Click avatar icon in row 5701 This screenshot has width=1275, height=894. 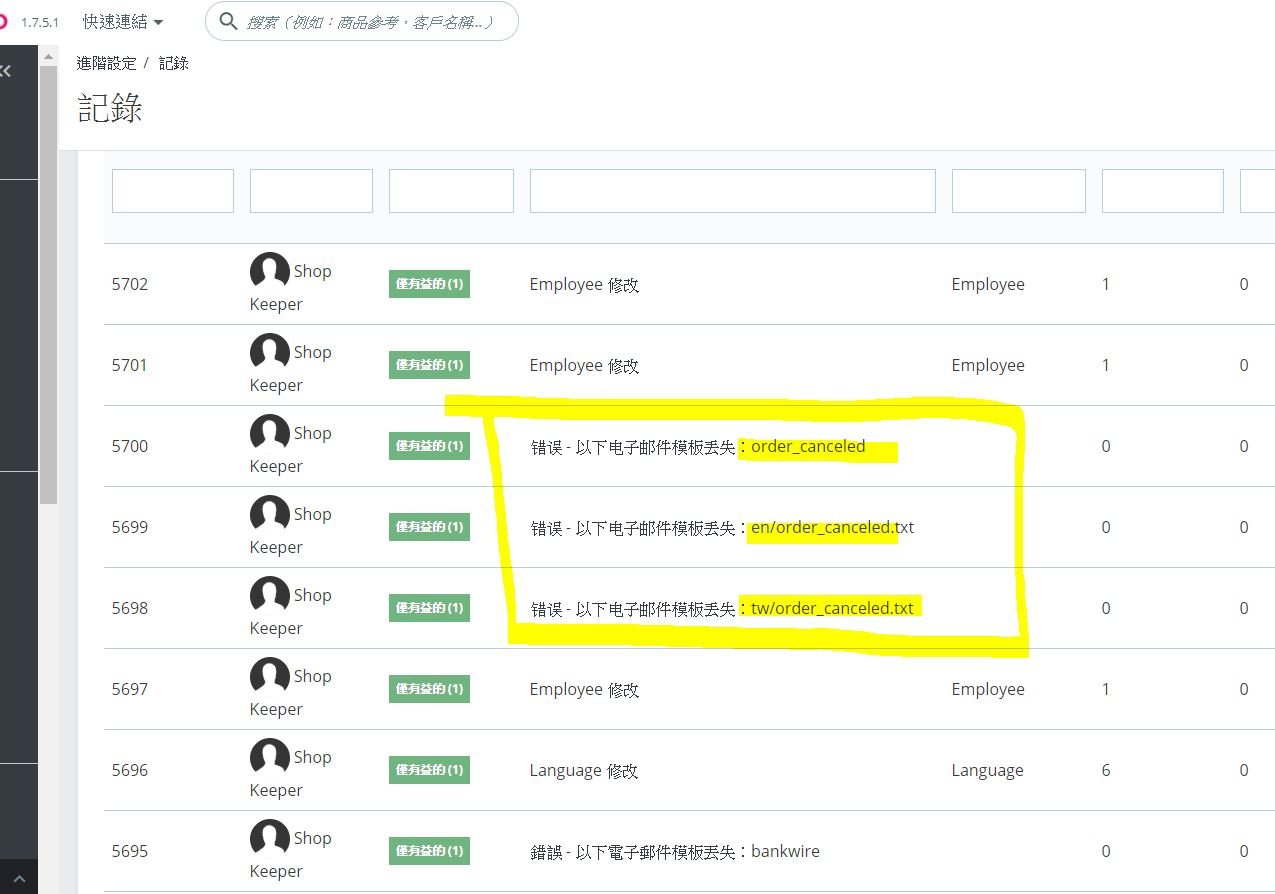(270, 352)
